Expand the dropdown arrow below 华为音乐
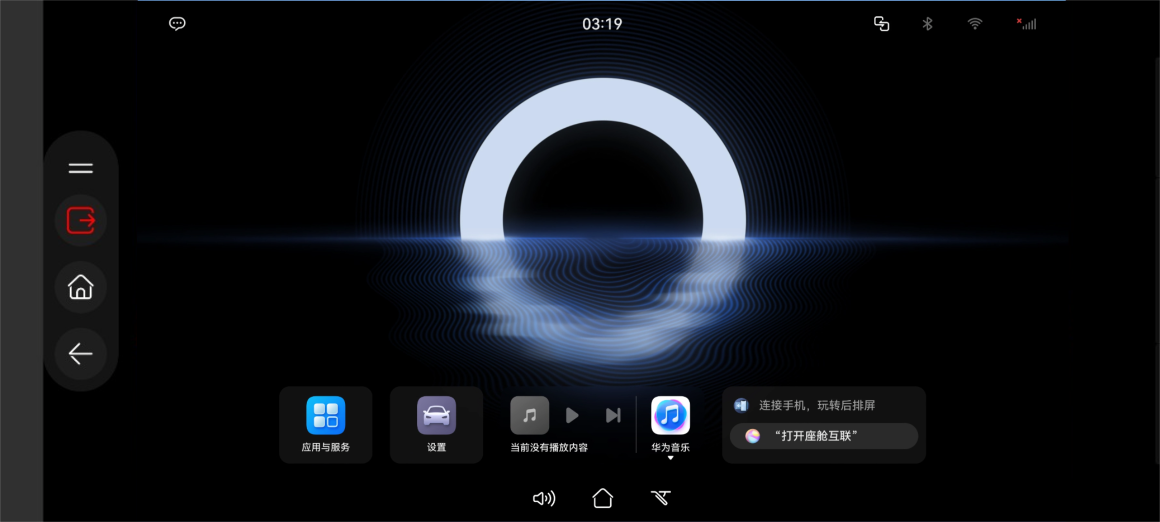The image size is (1160, 522). click(670, 458)
